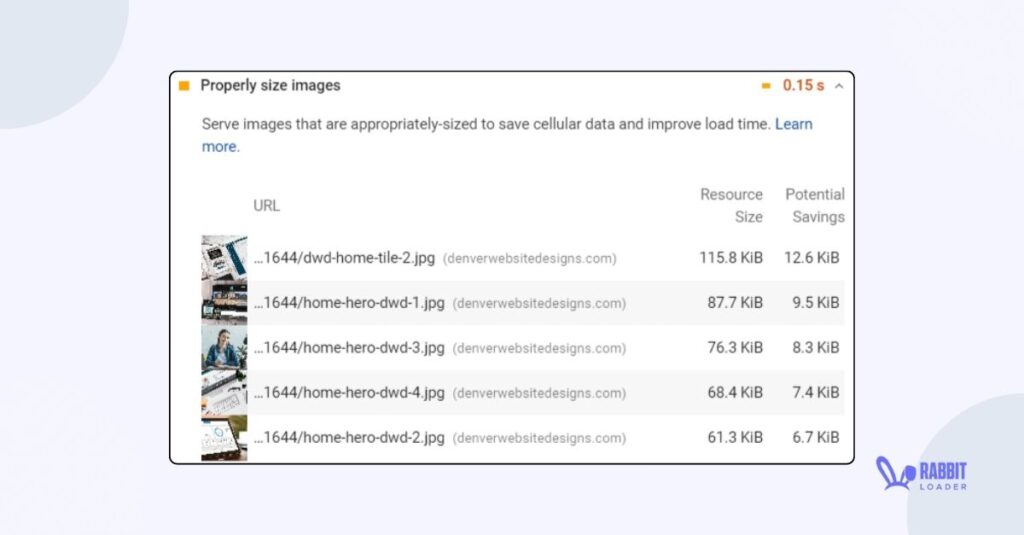Open the …1644/home-hero-dwd-3.jpg URL
Screen dimensions: 1024x535
click(x=349, y=348)
